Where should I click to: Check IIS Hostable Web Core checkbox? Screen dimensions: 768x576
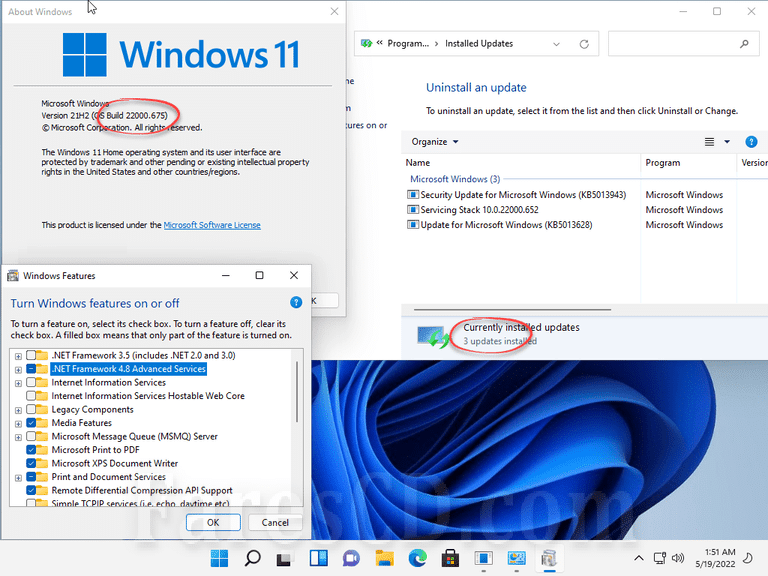(31, 396)
